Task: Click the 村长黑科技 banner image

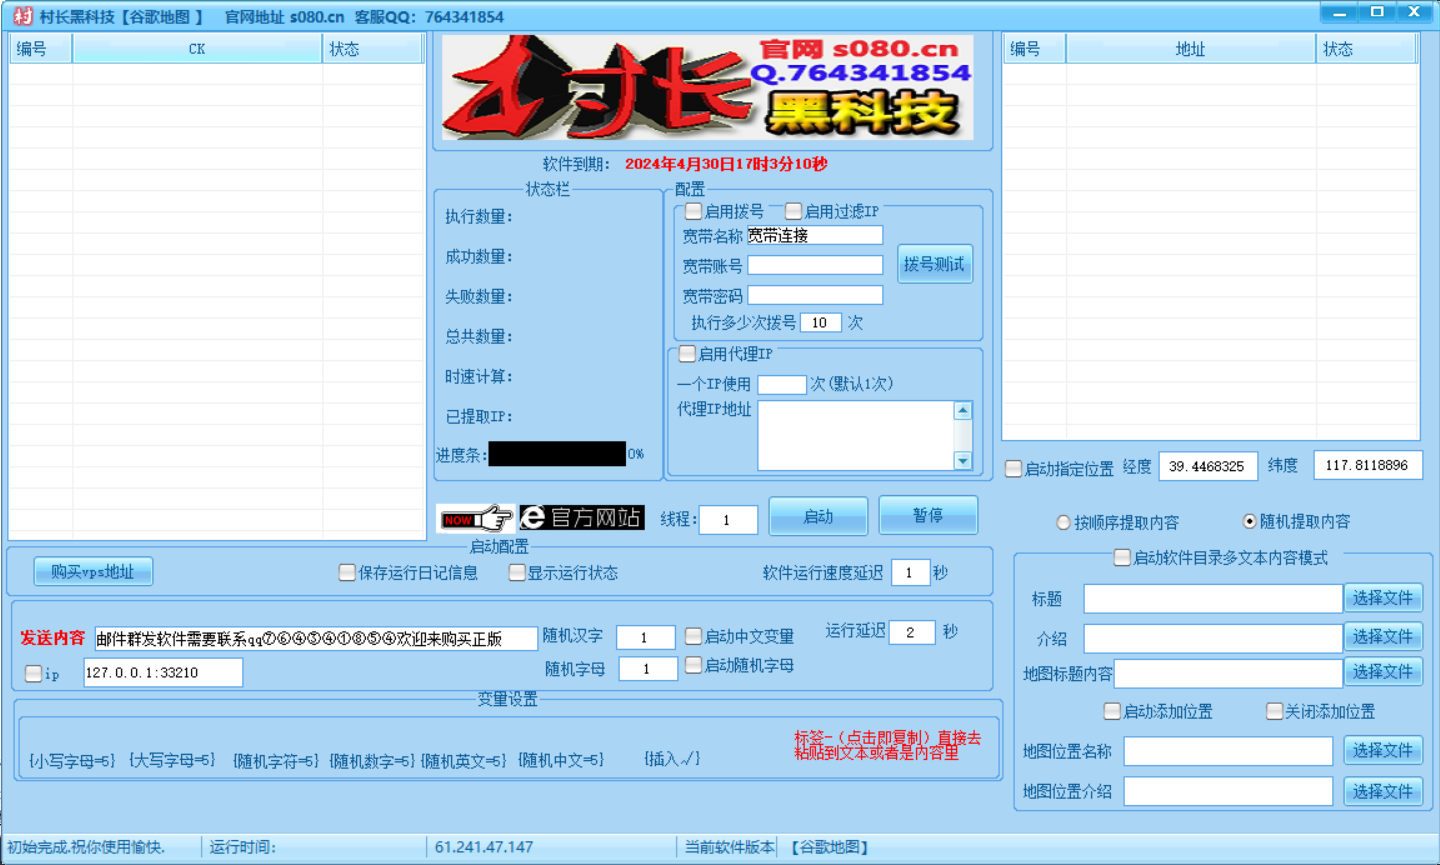Action: click(708, 88)
